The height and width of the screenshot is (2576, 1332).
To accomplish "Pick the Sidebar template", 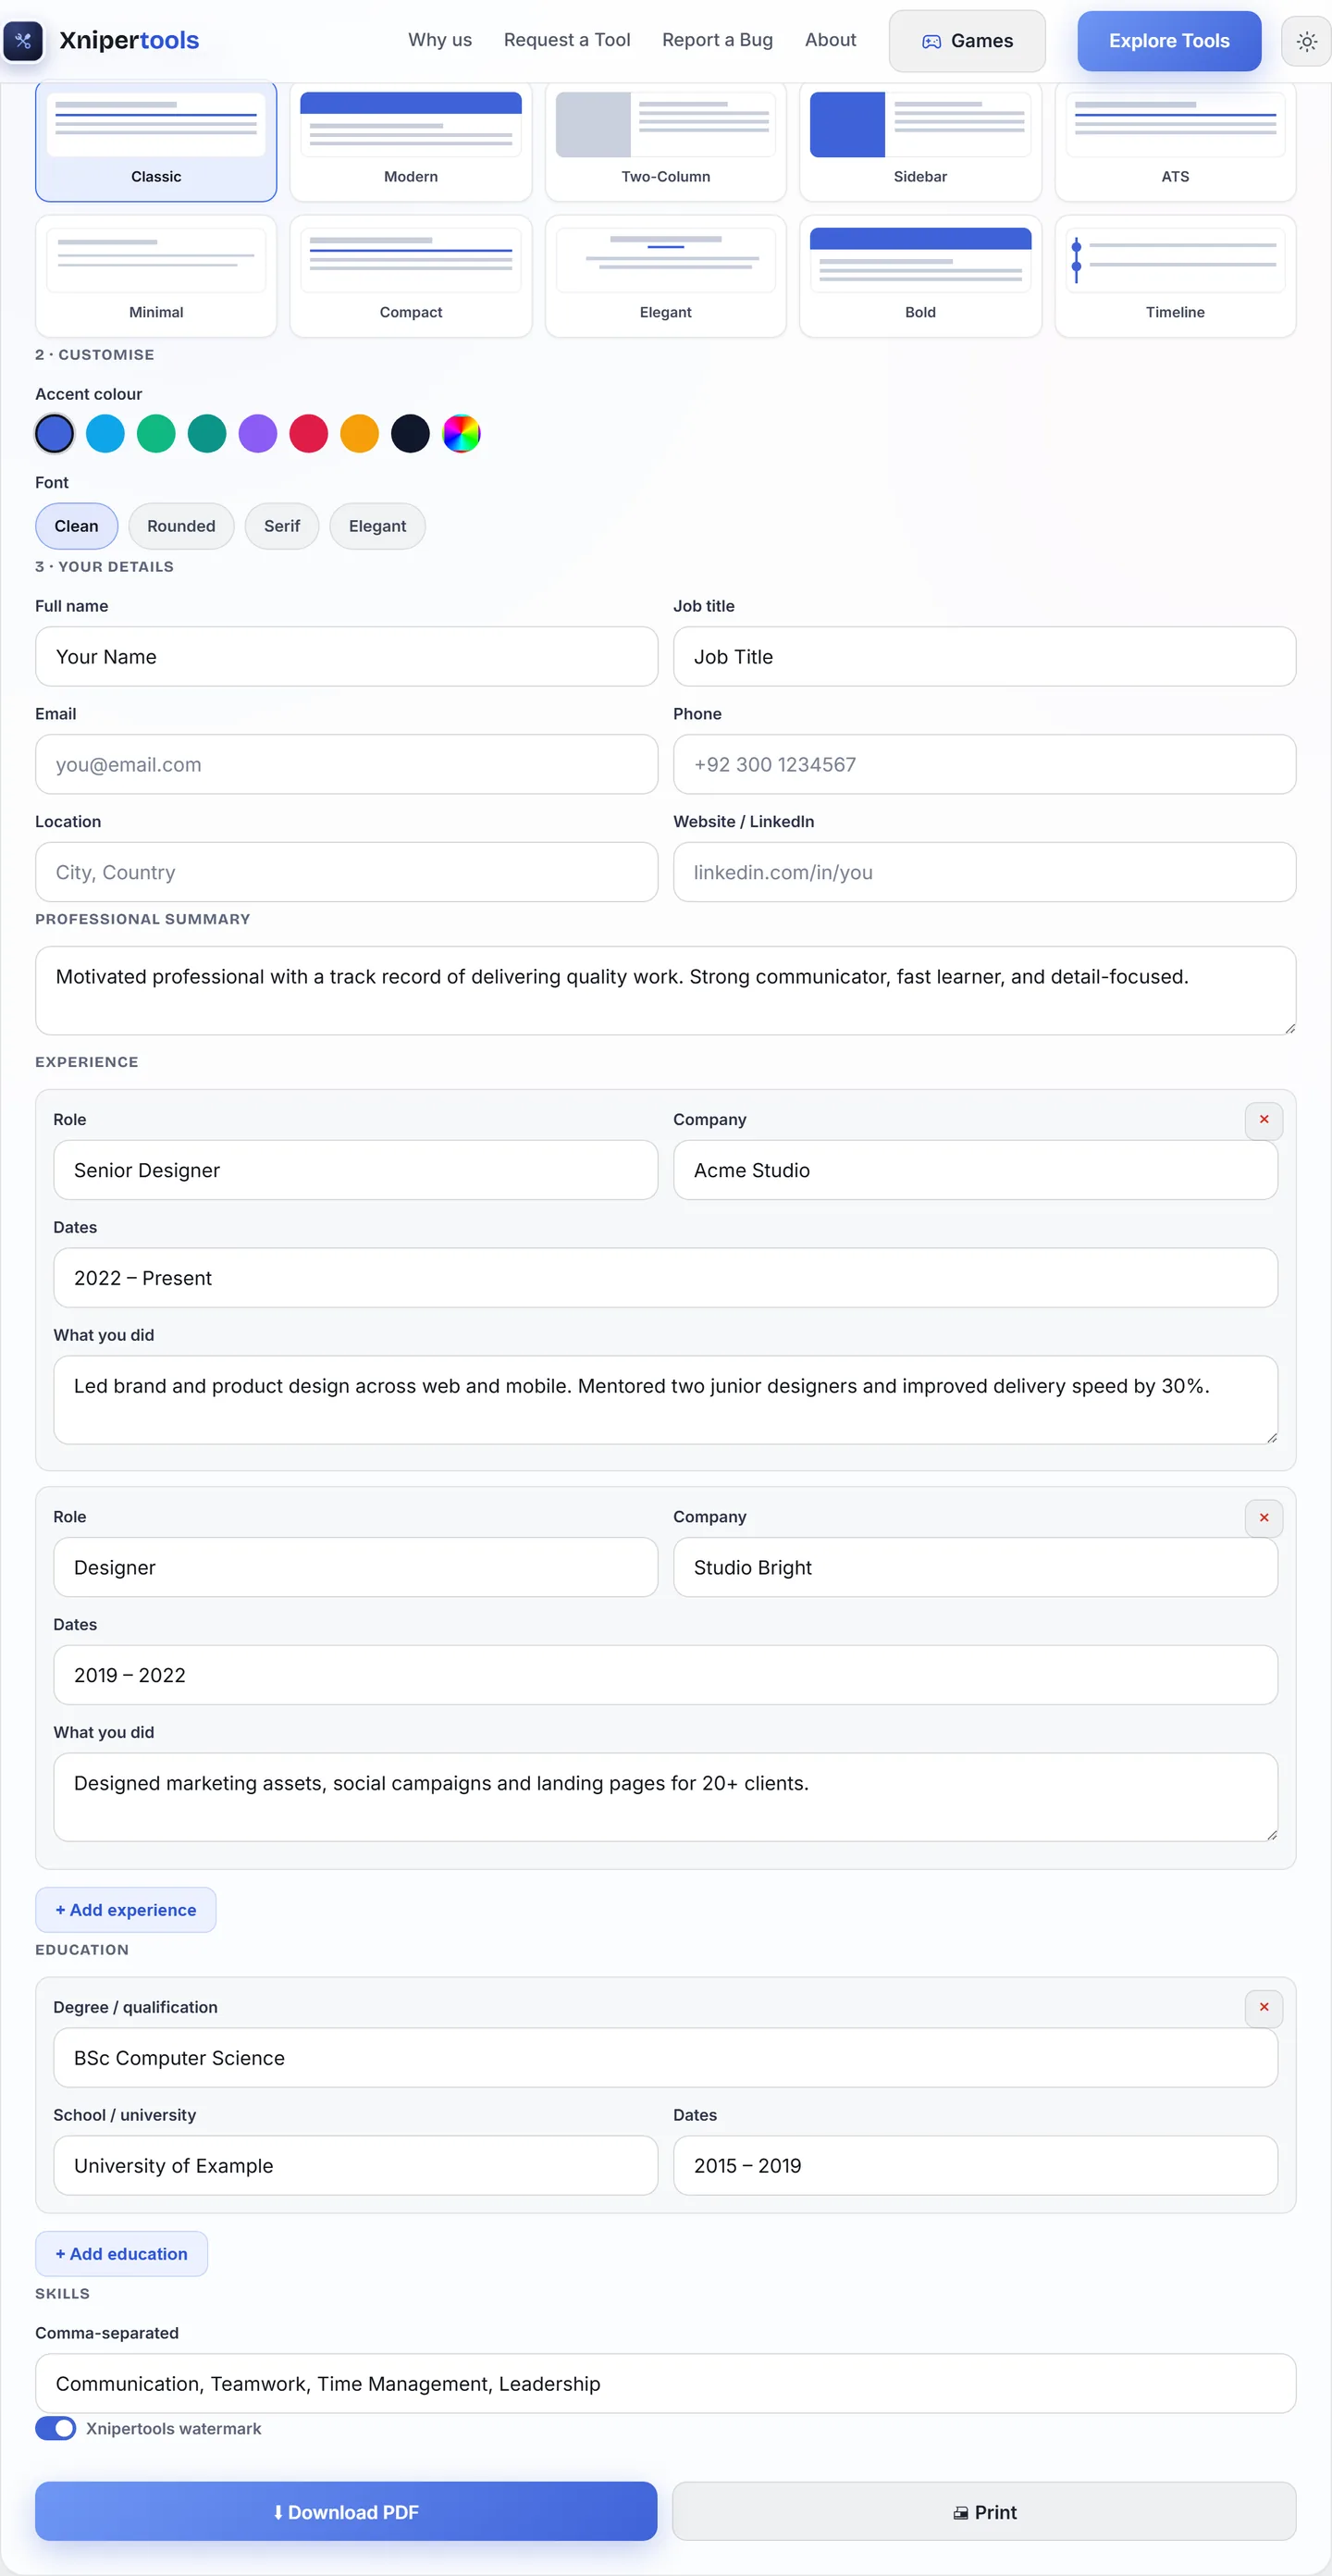I will coord(920,141).
